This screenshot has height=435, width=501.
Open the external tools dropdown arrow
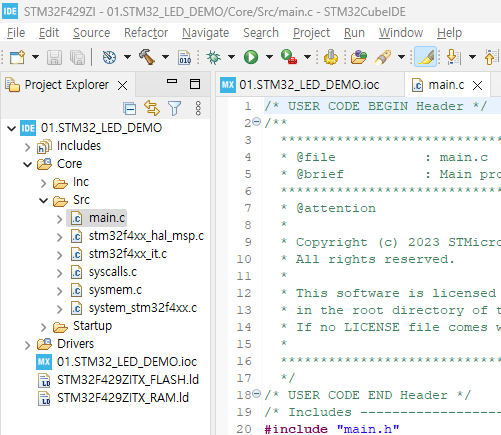307,57
